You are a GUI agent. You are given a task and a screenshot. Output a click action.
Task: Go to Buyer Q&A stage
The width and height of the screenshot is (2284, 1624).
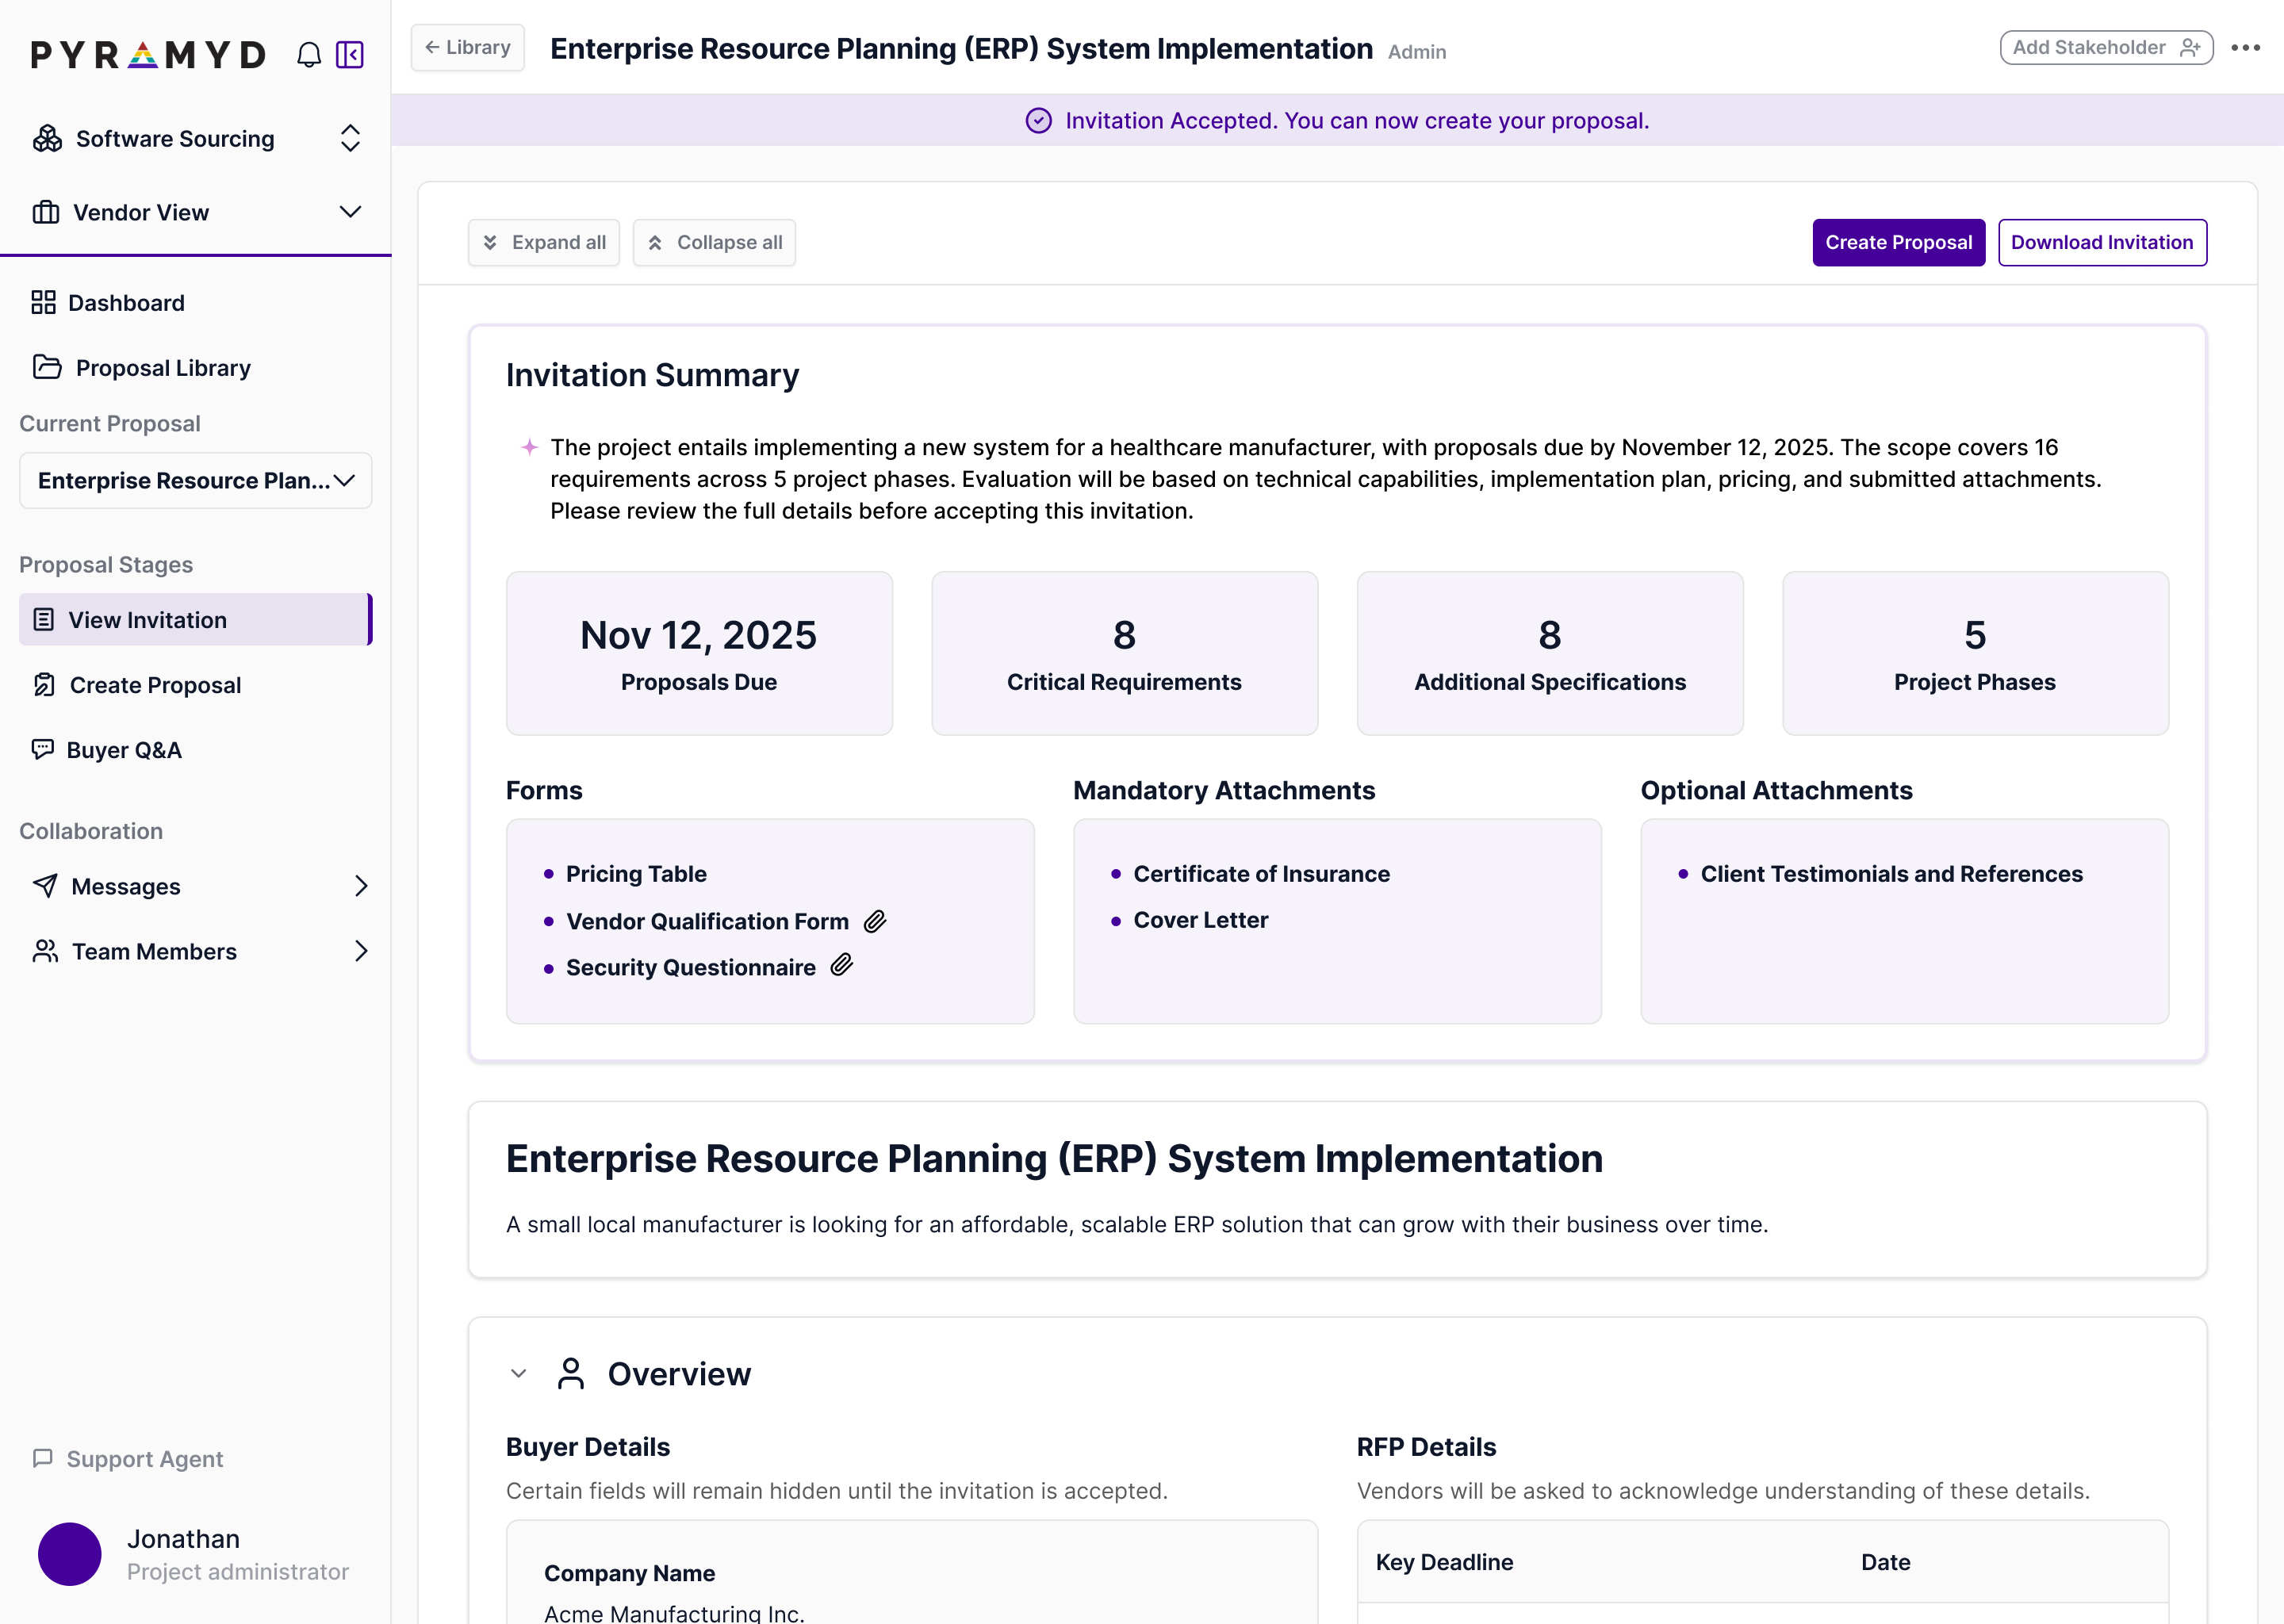[124, 750]
